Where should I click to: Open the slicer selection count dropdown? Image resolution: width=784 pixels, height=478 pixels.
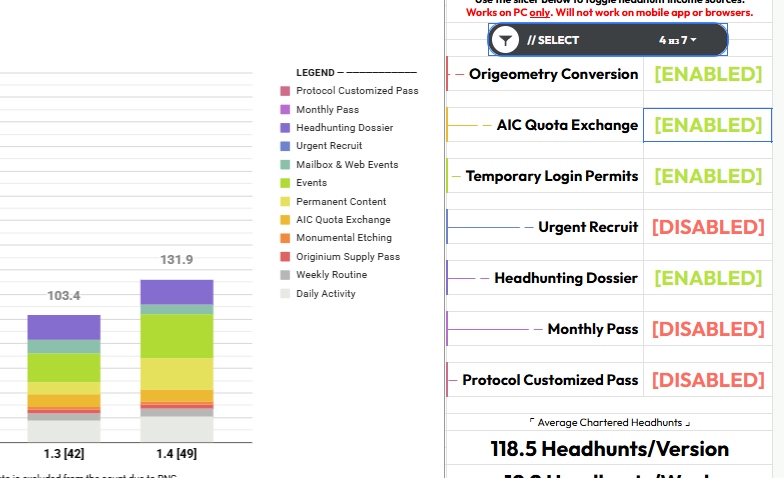coord(678,40)
